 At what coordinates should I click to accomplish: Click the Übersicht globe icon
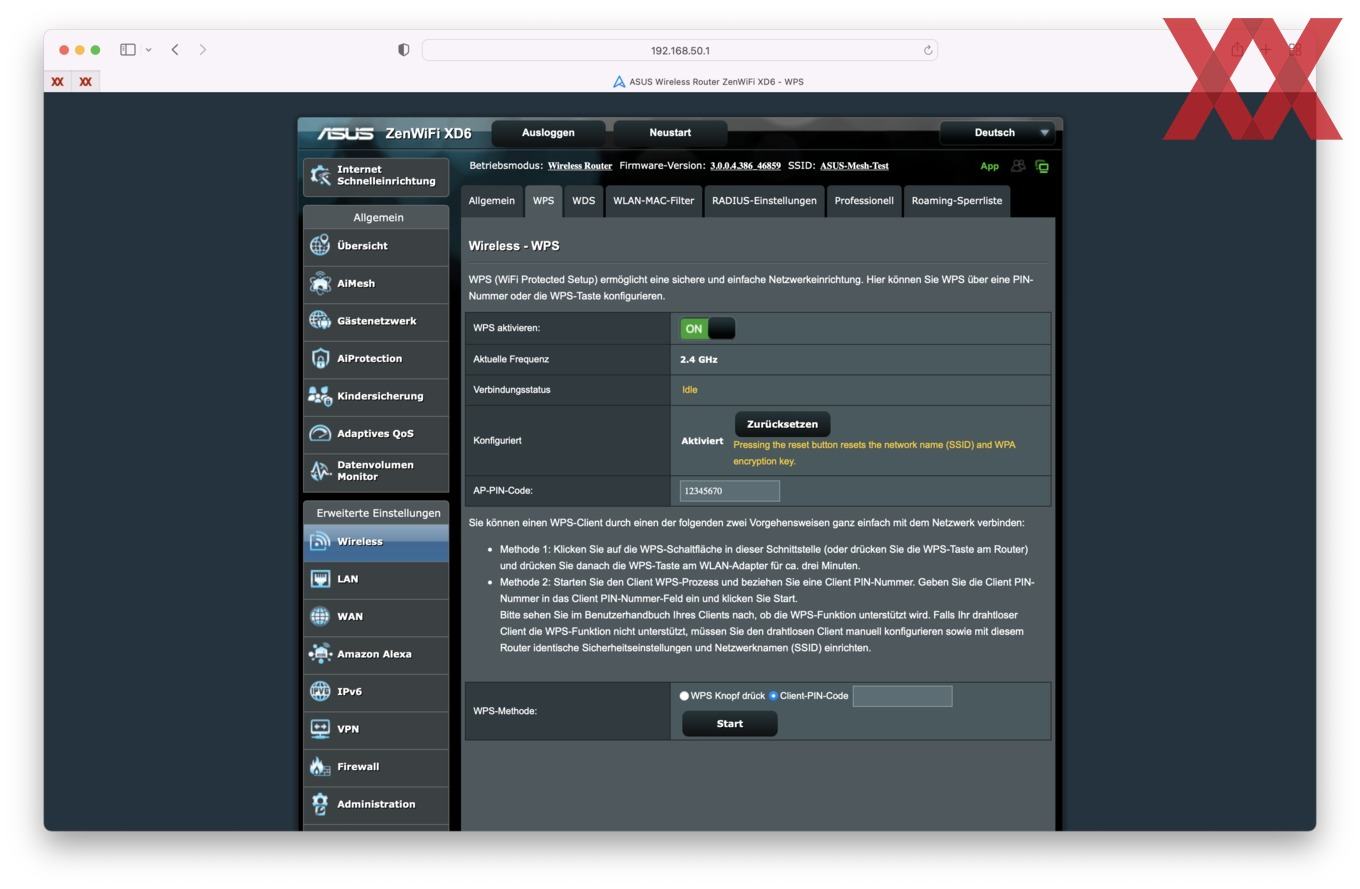click(x=320, y=245)
